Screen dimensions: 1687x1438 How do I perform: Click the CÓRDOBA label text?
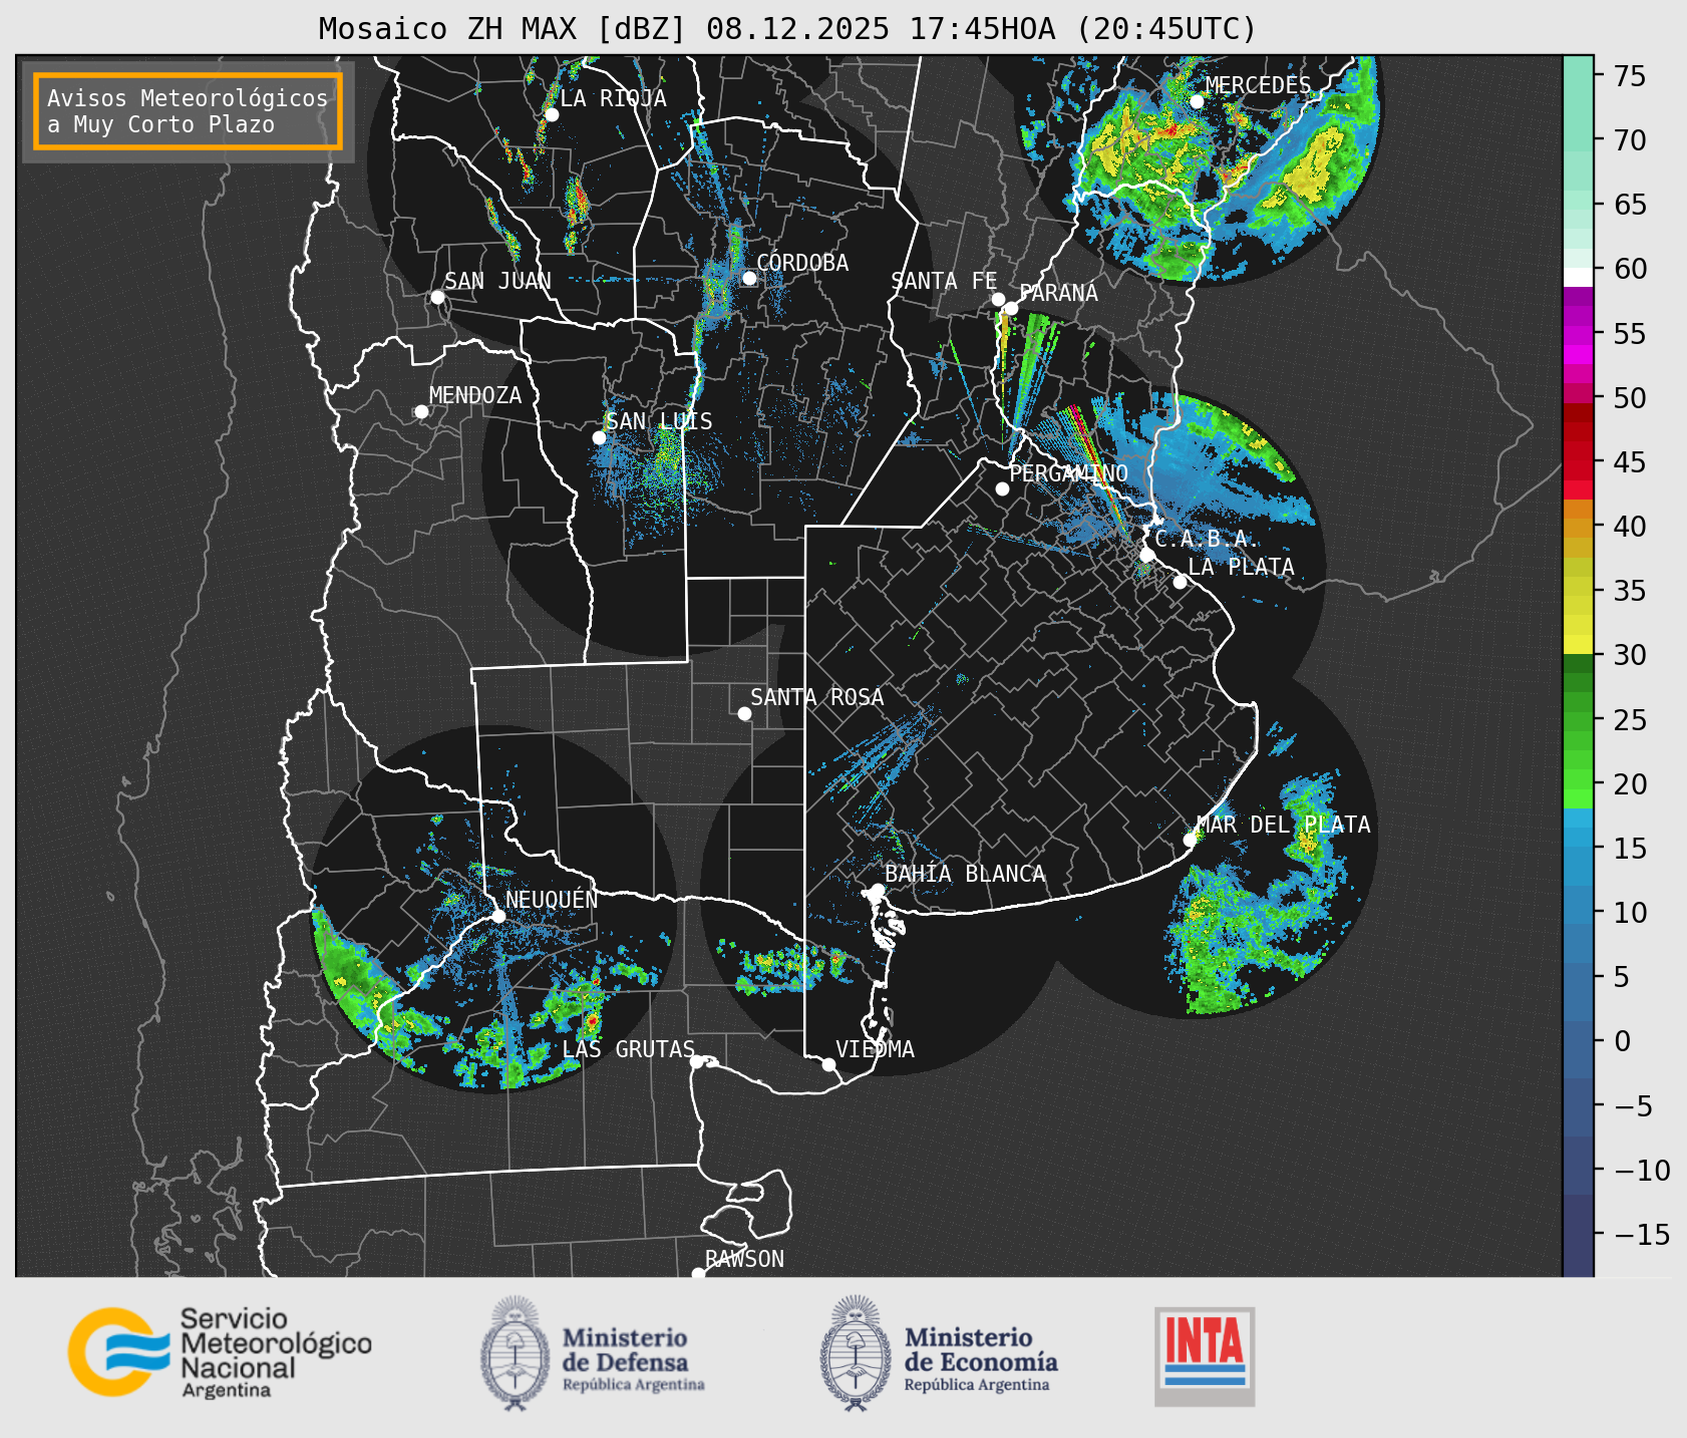802,262
